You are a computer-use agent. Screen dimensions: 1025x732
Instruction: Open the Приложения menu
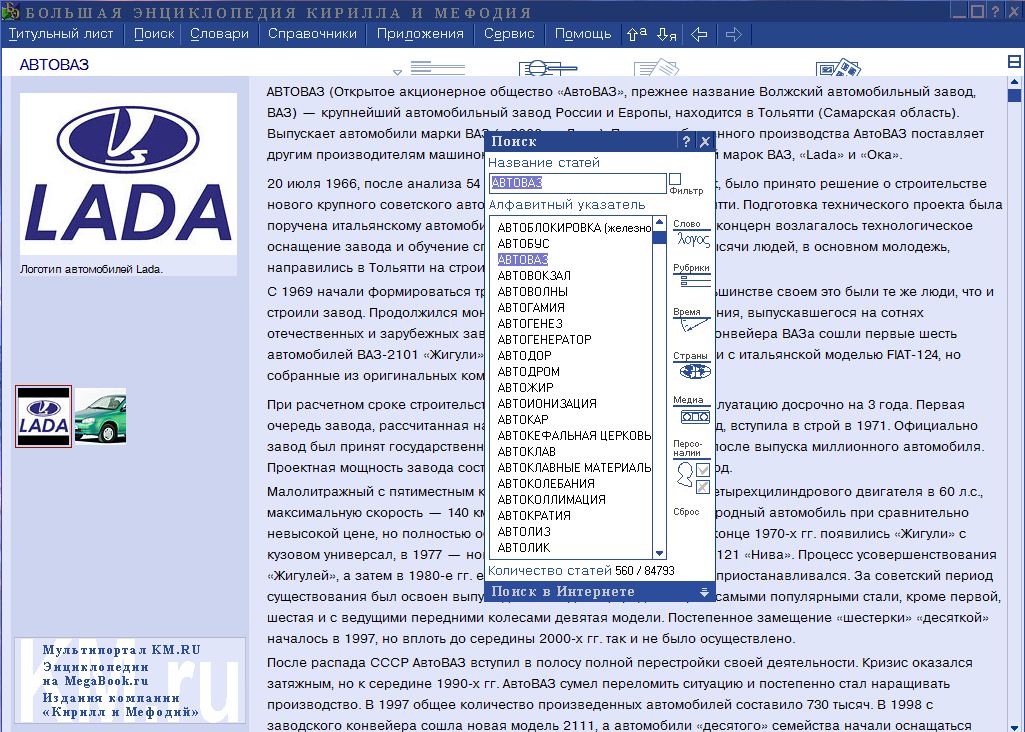(420, 34)
